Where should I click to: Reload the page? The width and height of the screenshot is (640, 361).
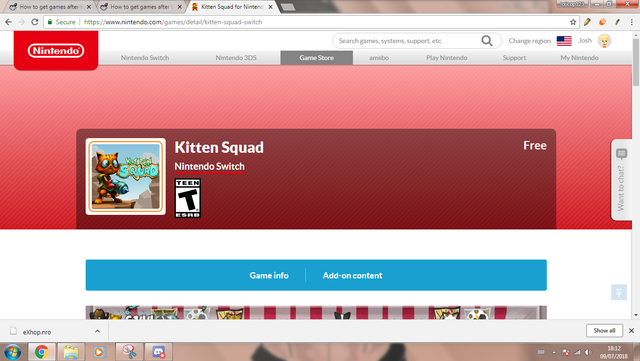pos(35,22)
